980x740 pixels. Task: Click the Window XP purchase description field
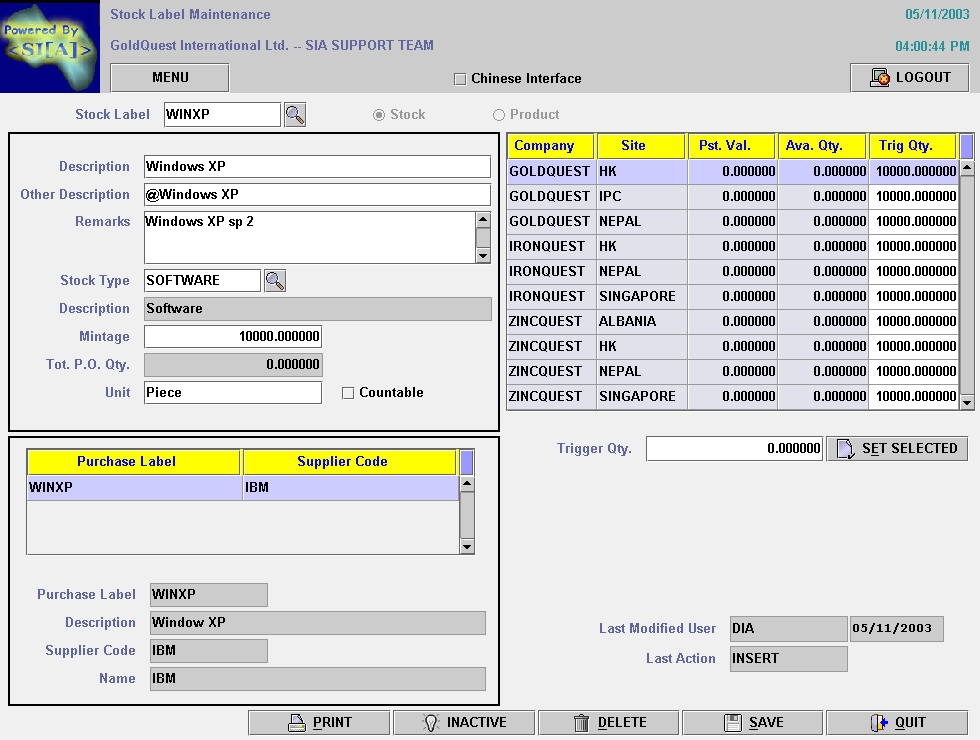point(318,623)
